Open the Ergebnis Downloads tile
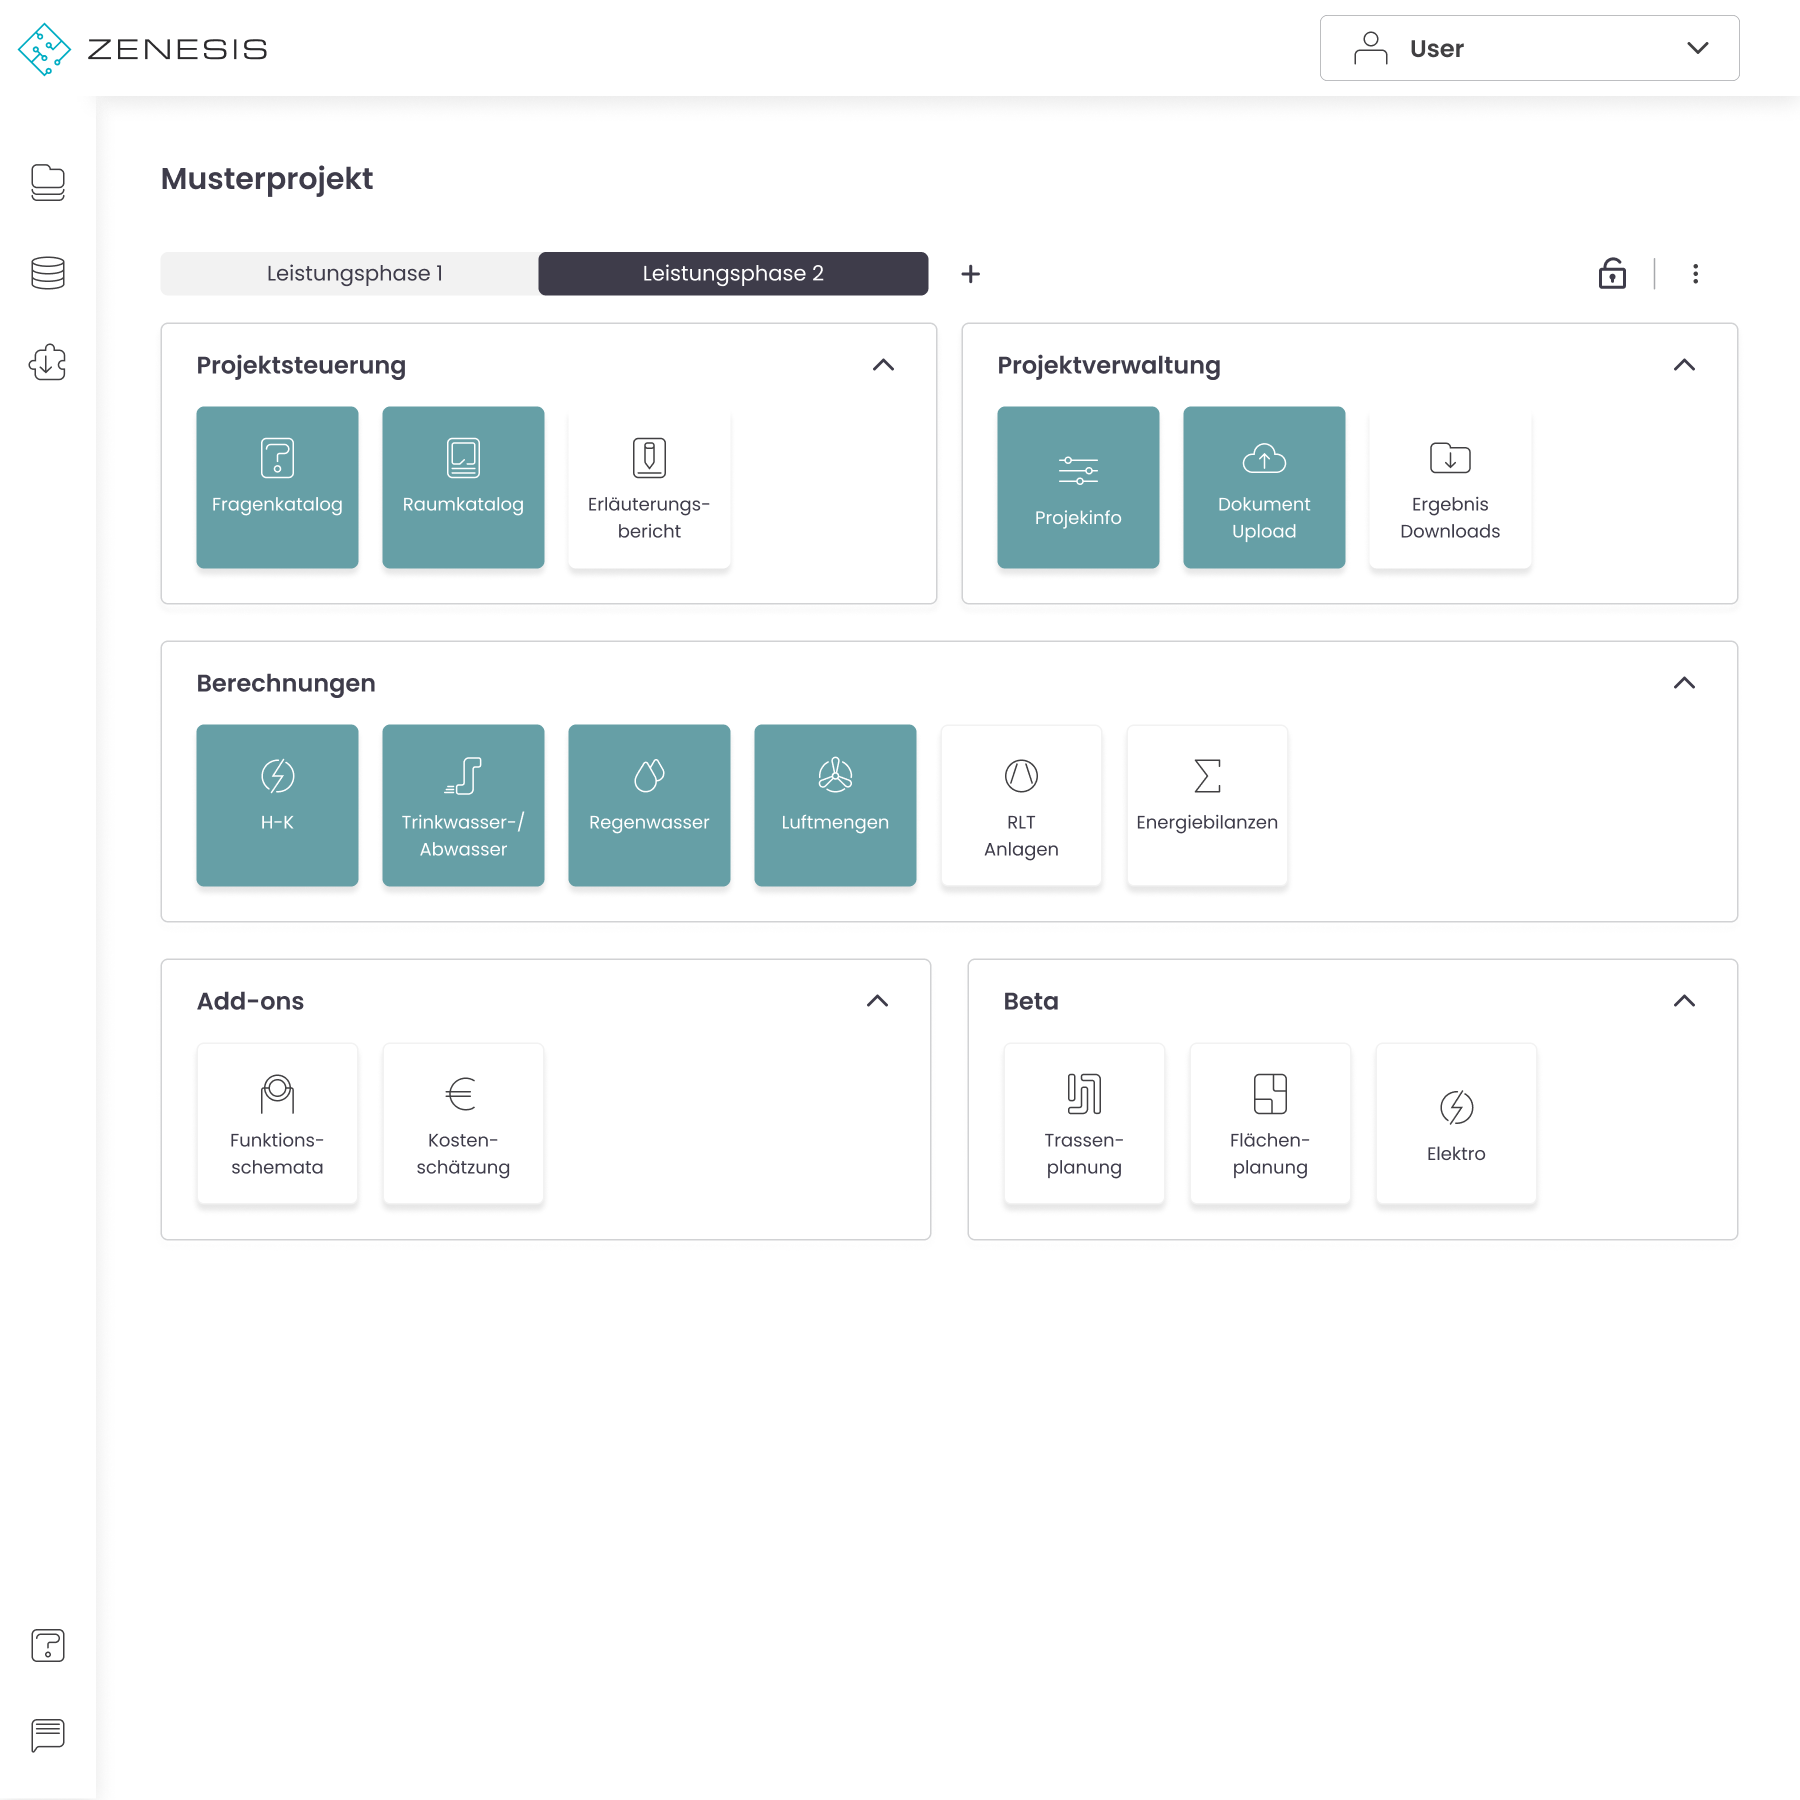1800x1800 pixels. coord(1450,487)
